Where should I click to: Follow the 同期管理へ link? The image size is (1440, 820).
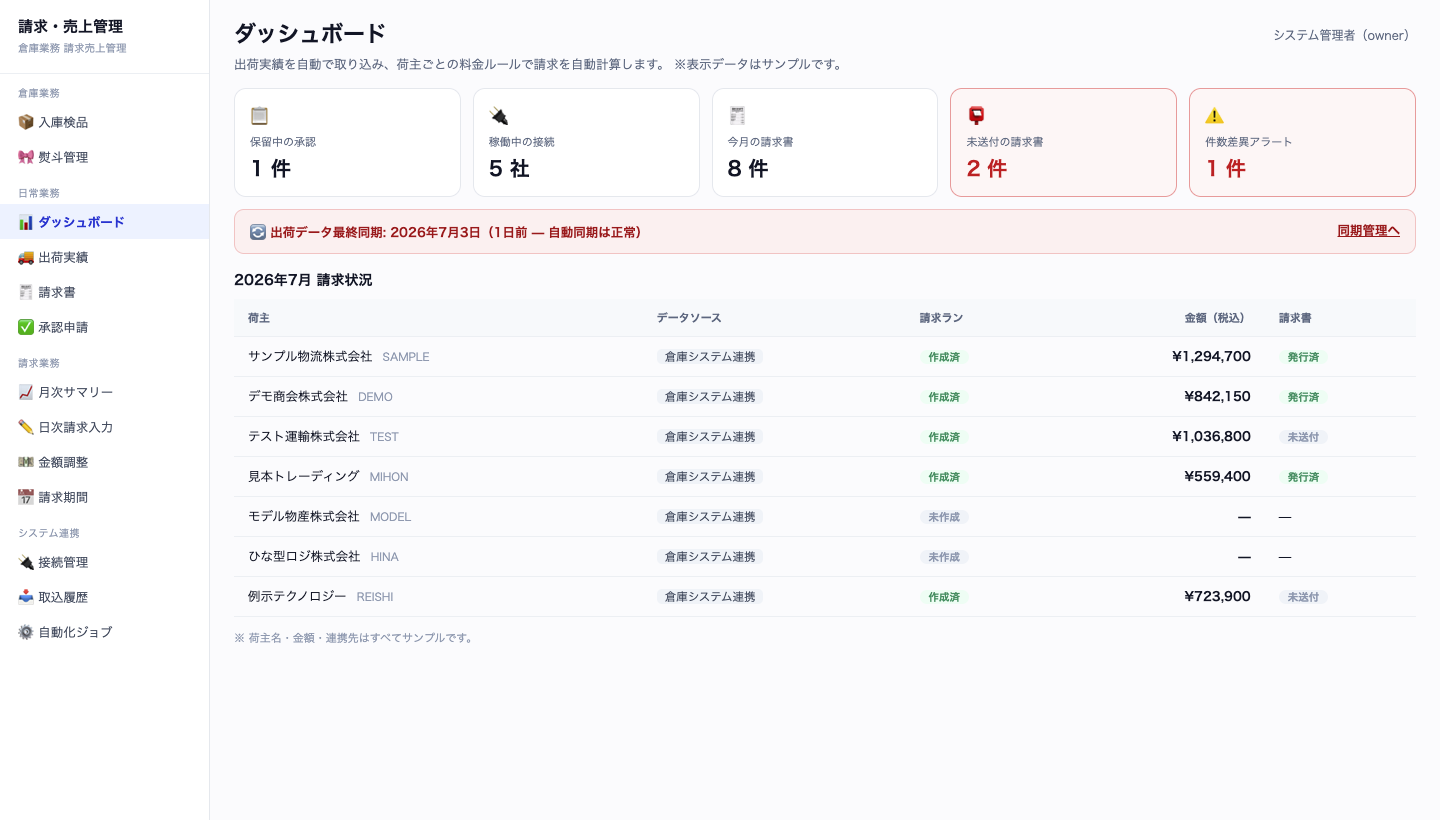pos(1368,231)
